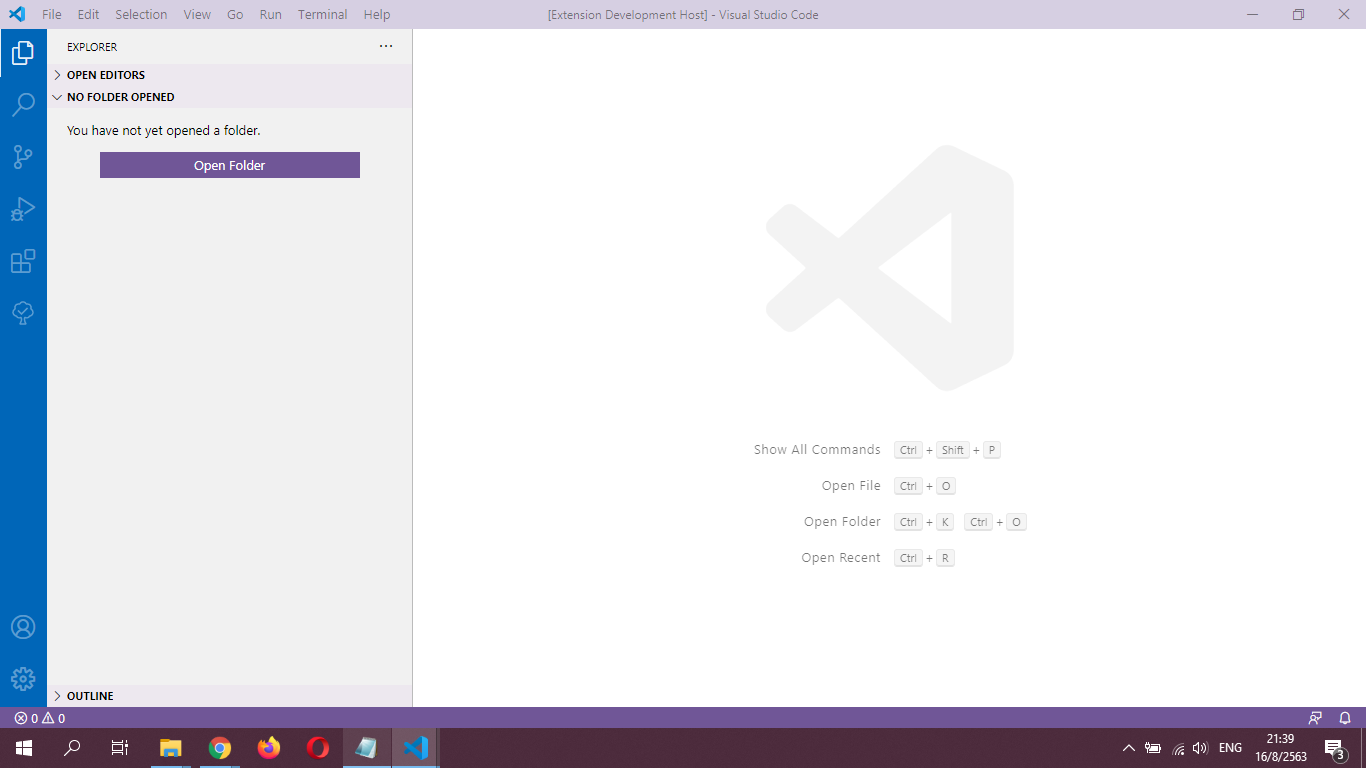Open the Selection menu

click(141, 14)
